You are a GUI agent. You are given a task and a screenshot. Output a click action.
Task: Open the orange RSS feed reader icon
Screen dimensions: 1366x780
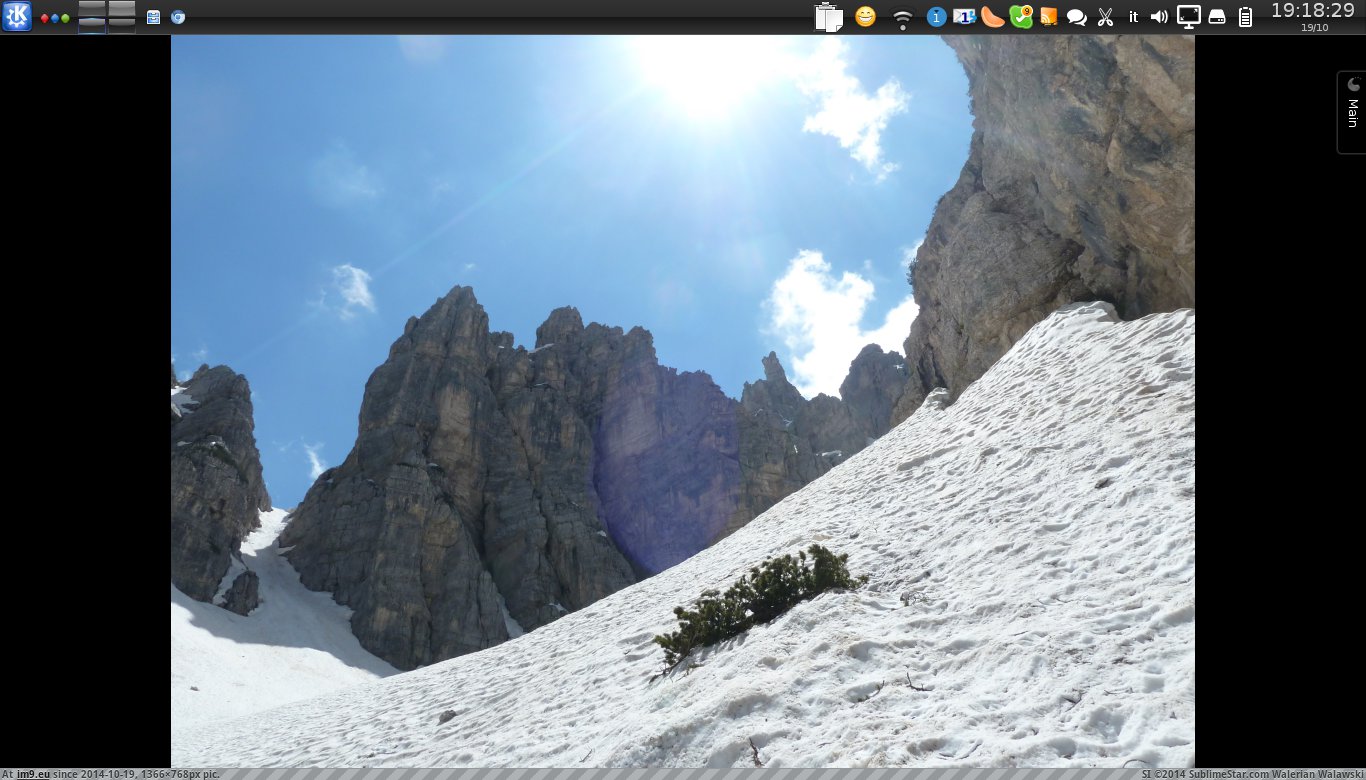click(x=1049, y=17)
